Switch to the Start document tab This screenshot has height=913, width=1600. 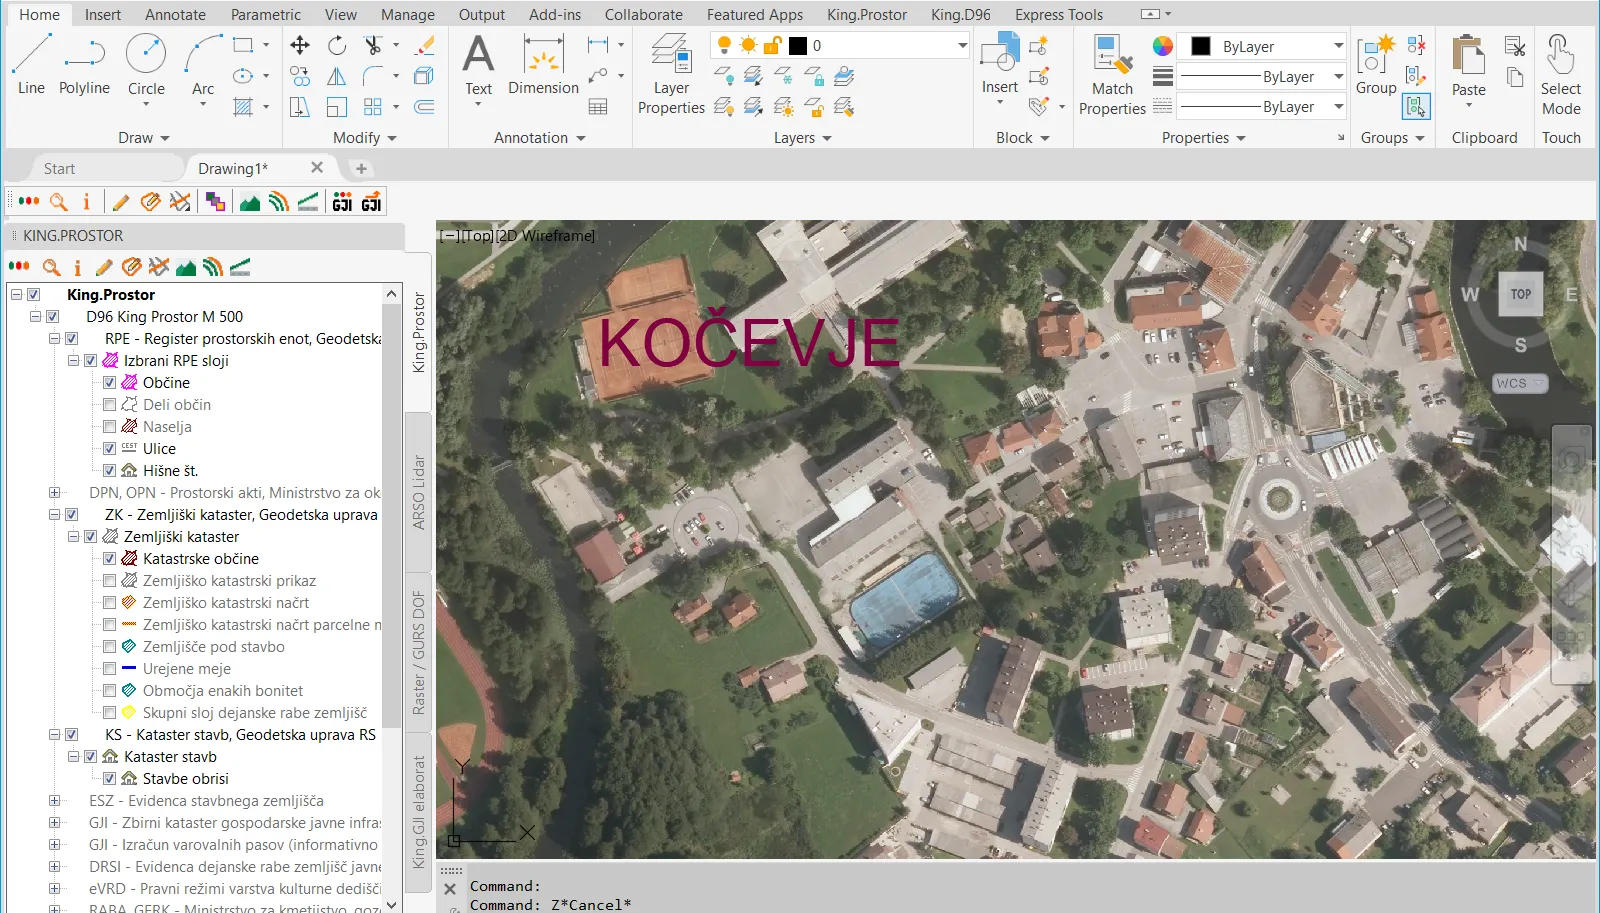60,169
